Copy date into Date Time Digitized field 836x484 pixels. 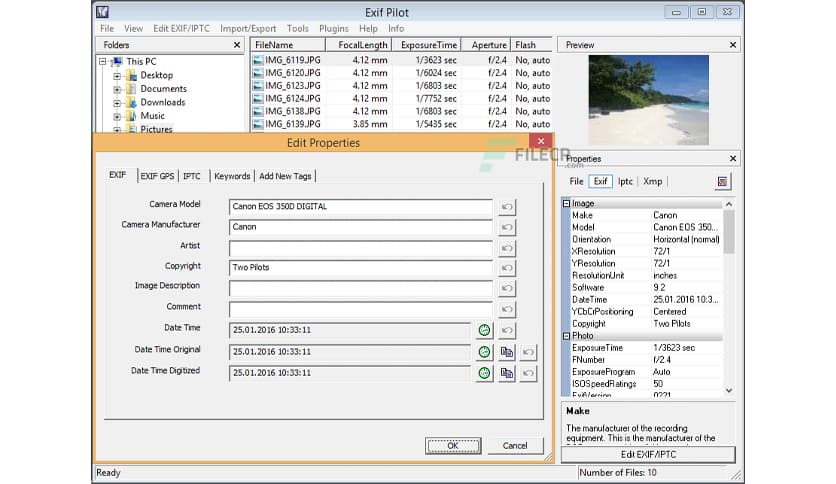(507, 373)
